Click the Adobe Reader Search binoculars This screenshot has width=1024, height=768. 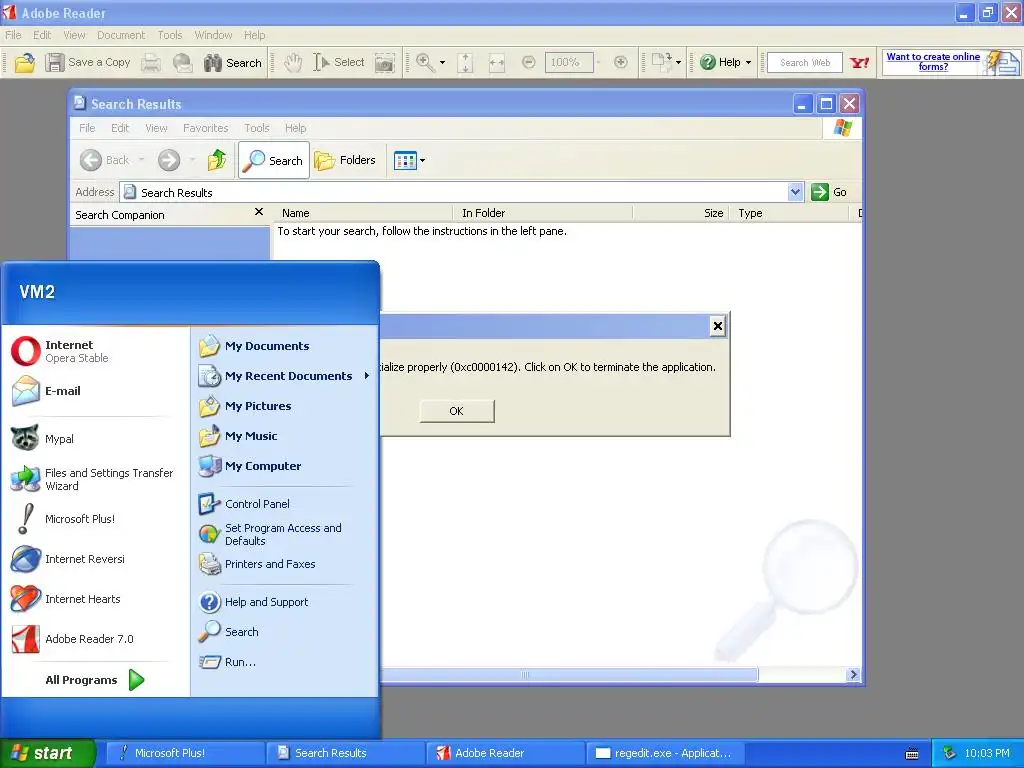232,63
